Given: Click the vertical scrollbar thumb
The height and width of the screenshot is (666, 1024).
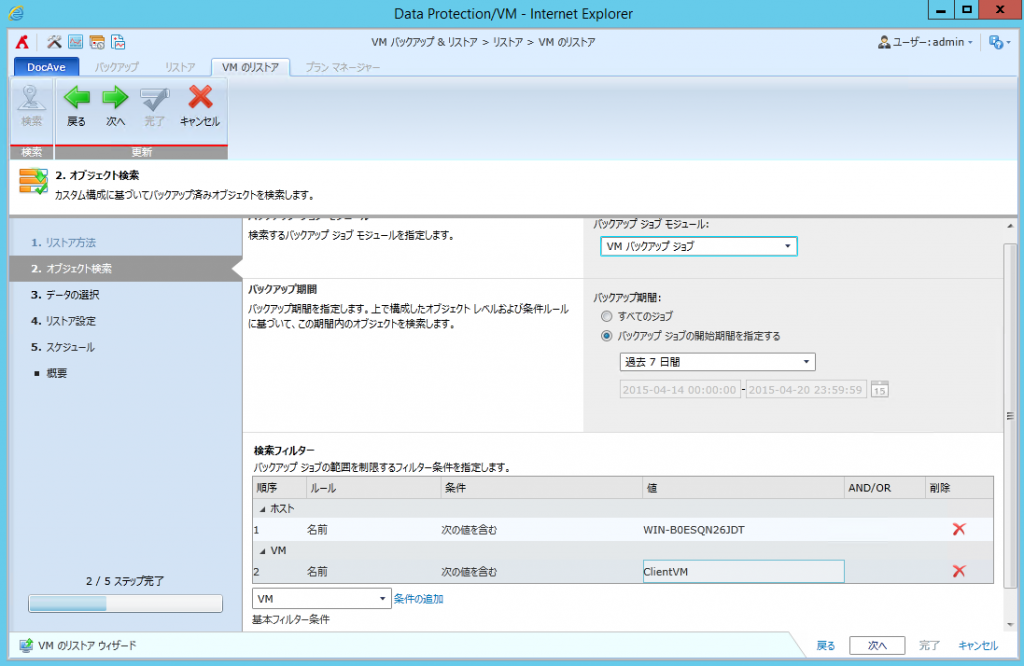Looking at the screenshot, I should [1010, 415].
